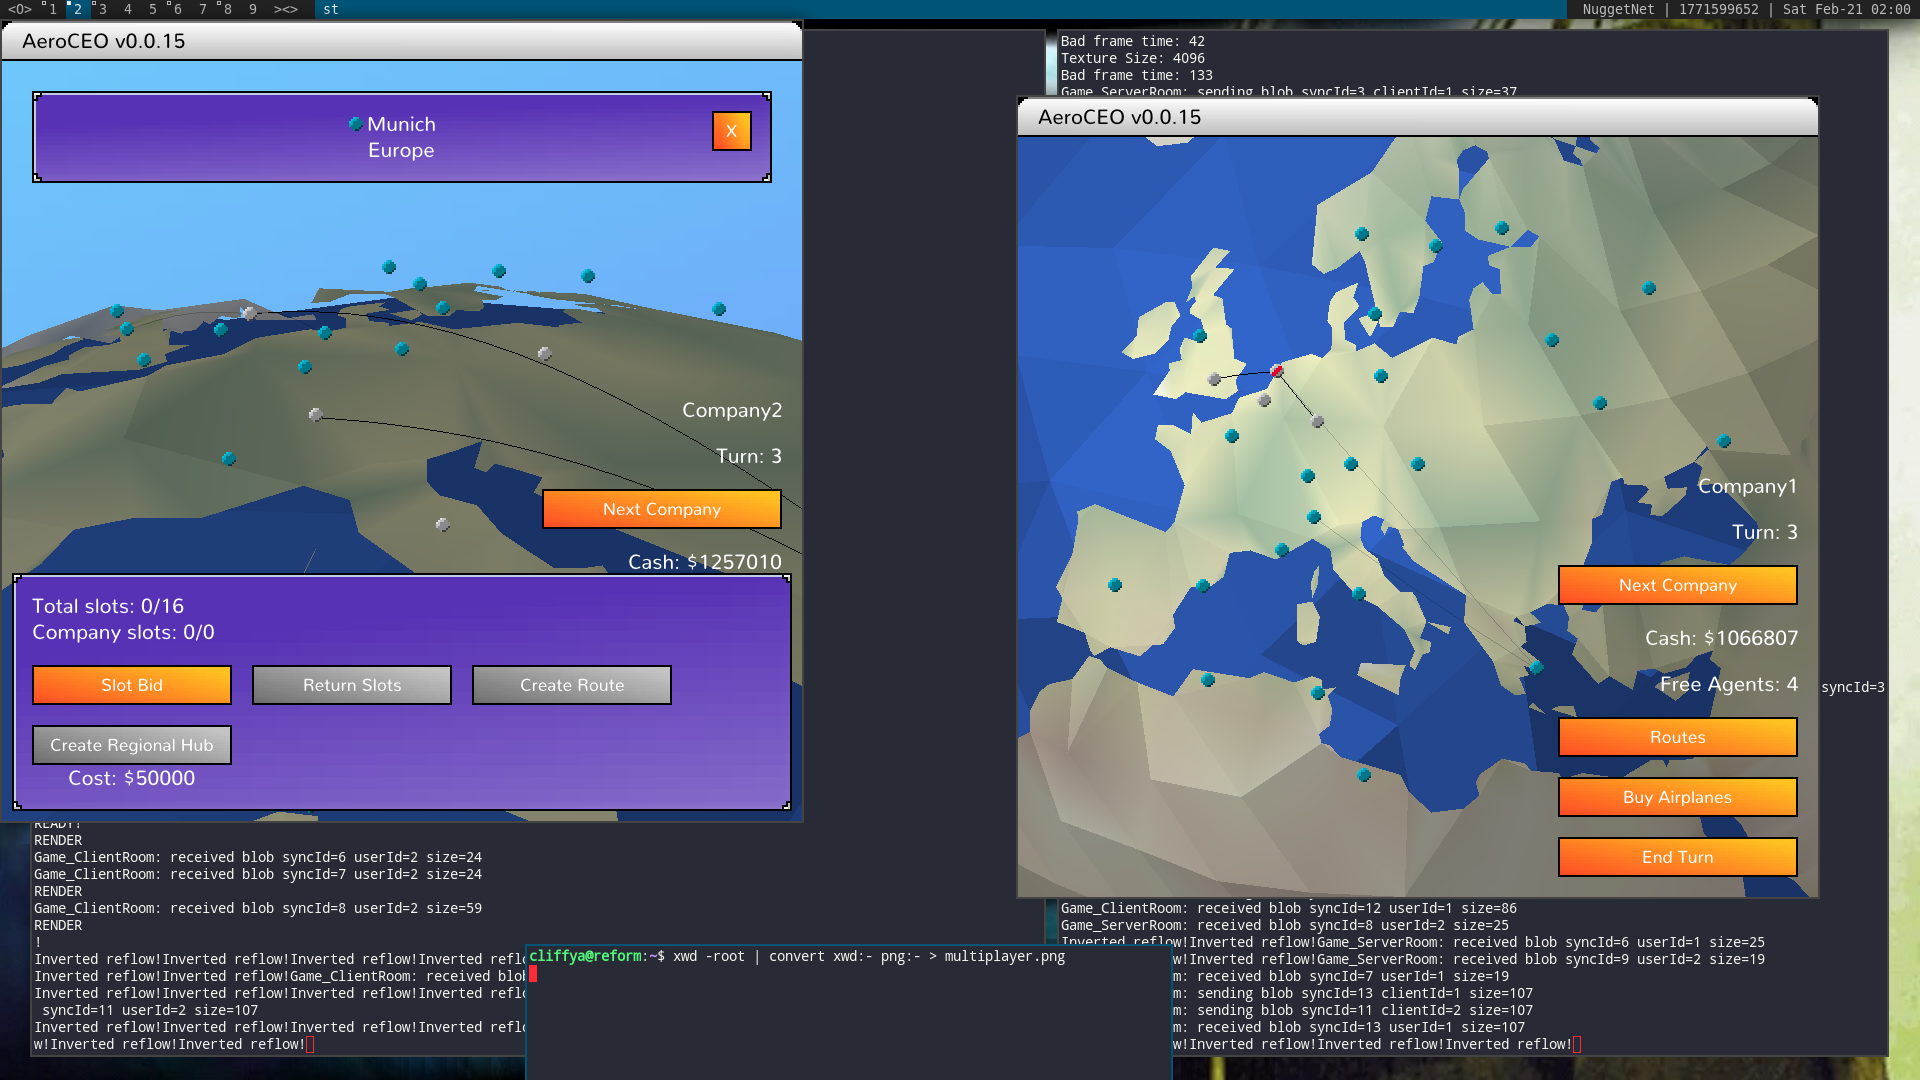
Task: Select the gray airport marker in Britain
Action: pos(1214,379)
